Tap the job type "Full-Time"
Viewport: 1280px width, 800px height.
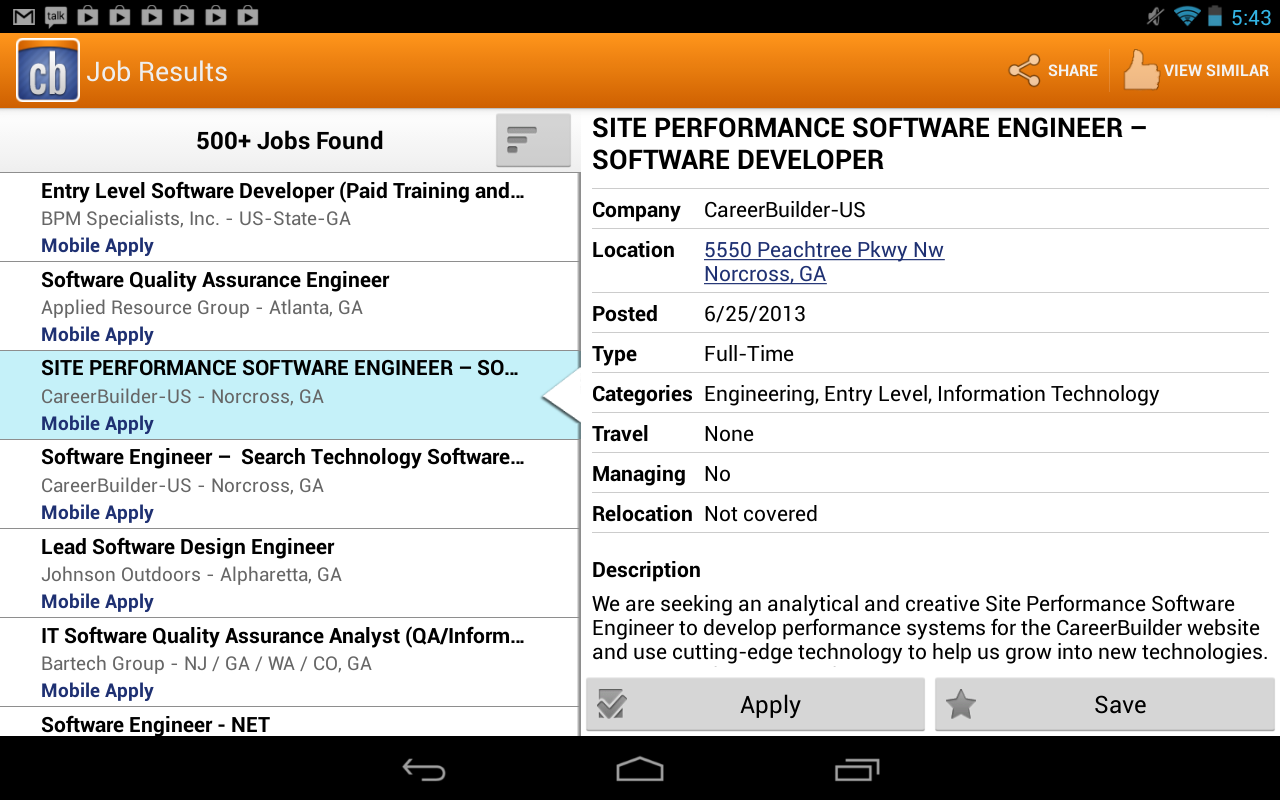click(749, 354)
